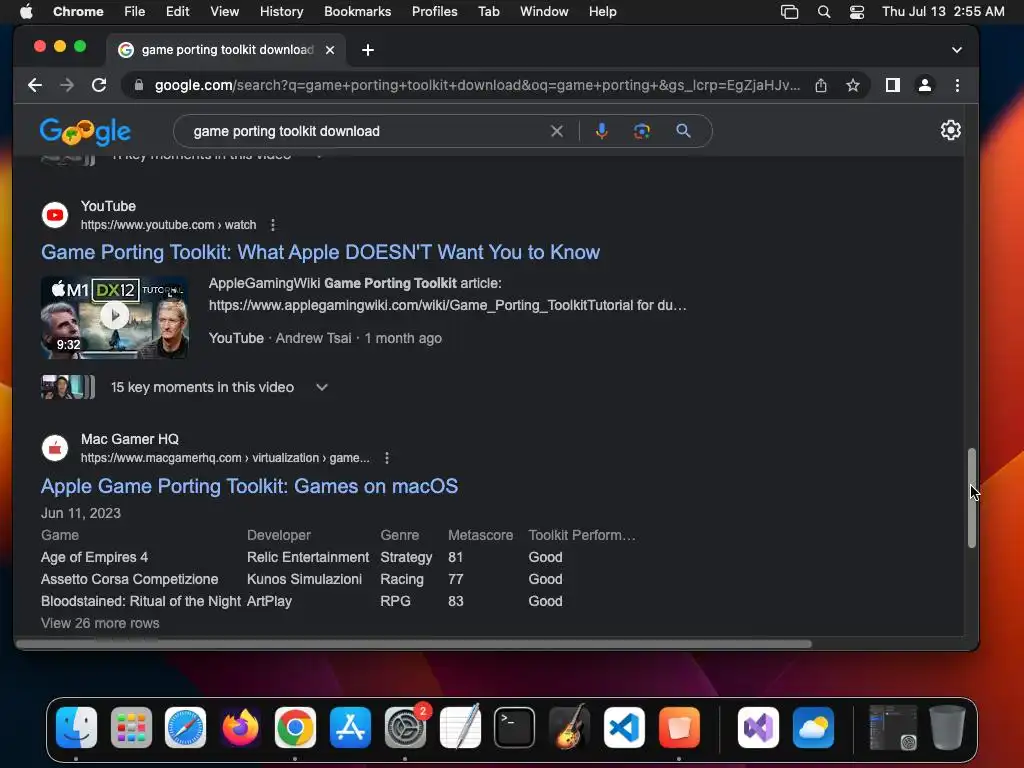Open Trash in the dock
The width and height of the screenshot is (1024, 768).
point(947,728)
